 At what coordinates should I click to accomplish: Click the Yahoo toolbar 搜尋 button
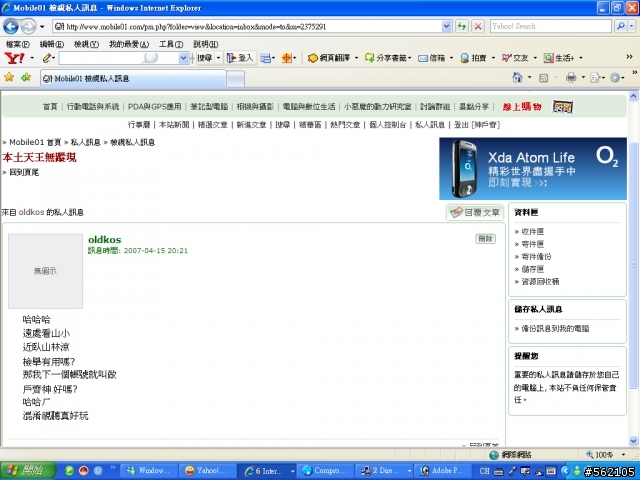[204, 58]
